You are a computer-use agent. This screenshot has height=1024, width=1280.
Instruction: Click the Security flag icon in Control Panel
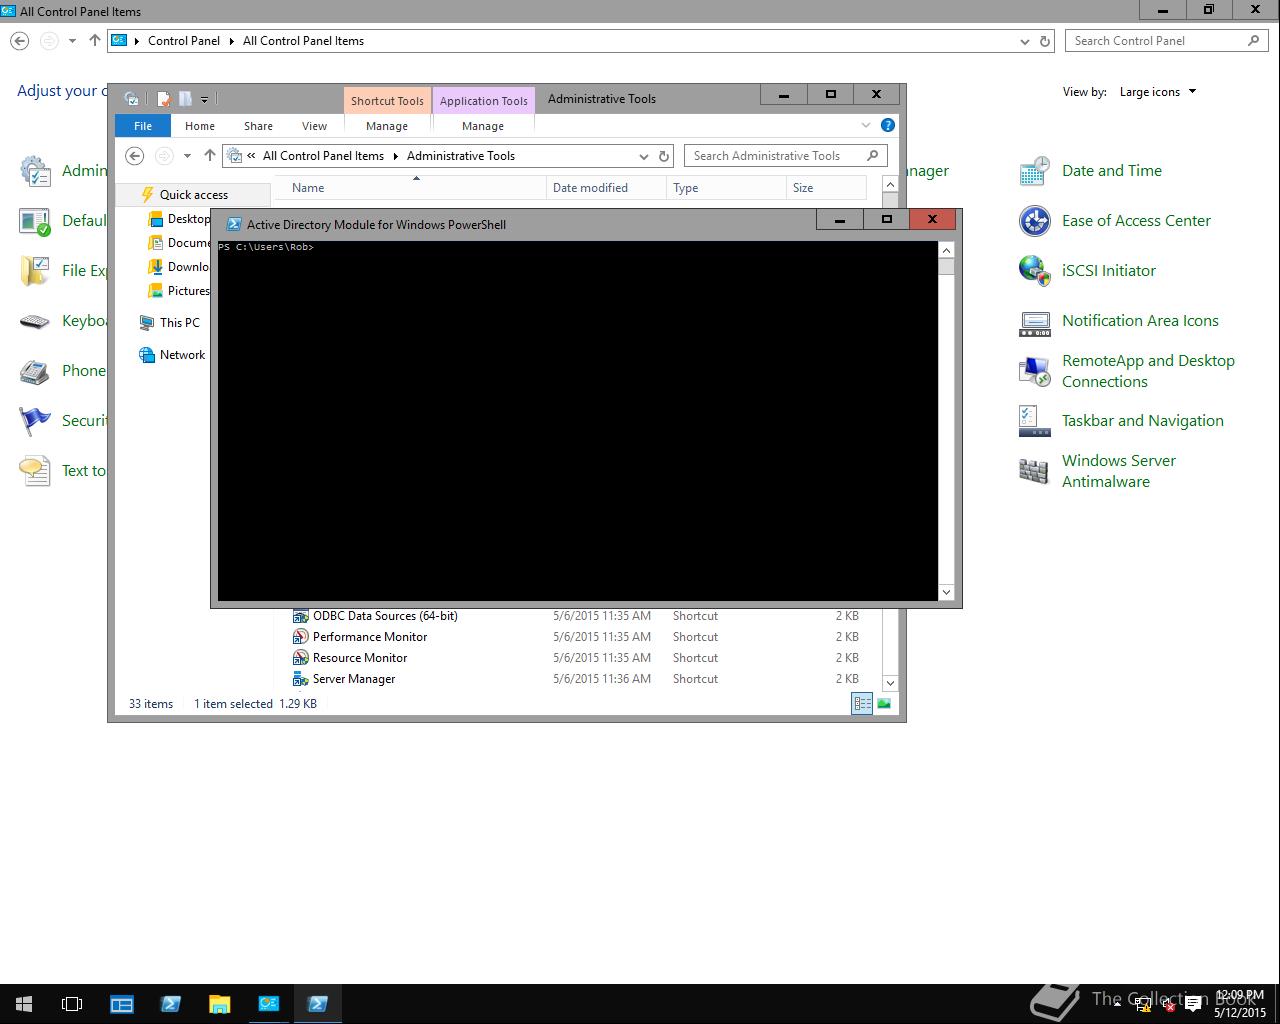tap(35, 421)
